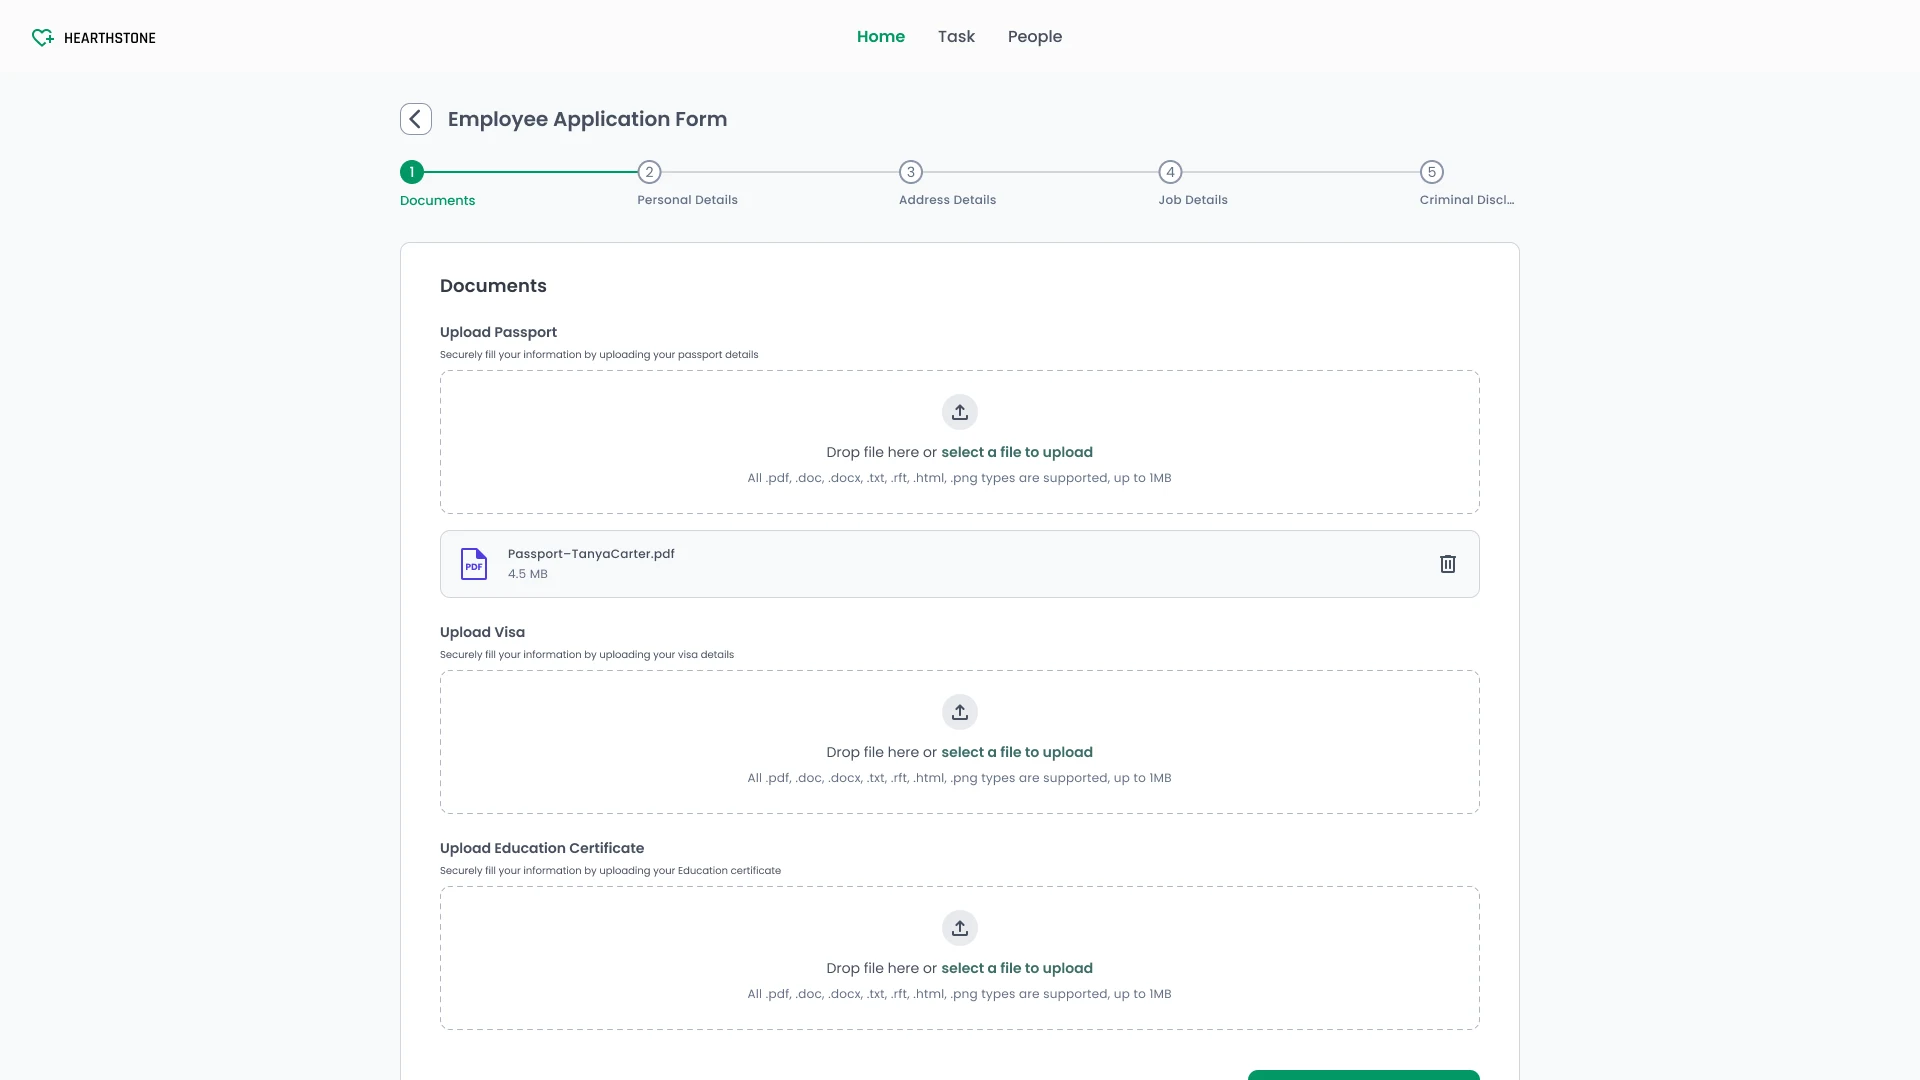This screenshot has width=1920, height=1080.
Task: Click the PDF file icon for the passport
Action: click(474, 564)
